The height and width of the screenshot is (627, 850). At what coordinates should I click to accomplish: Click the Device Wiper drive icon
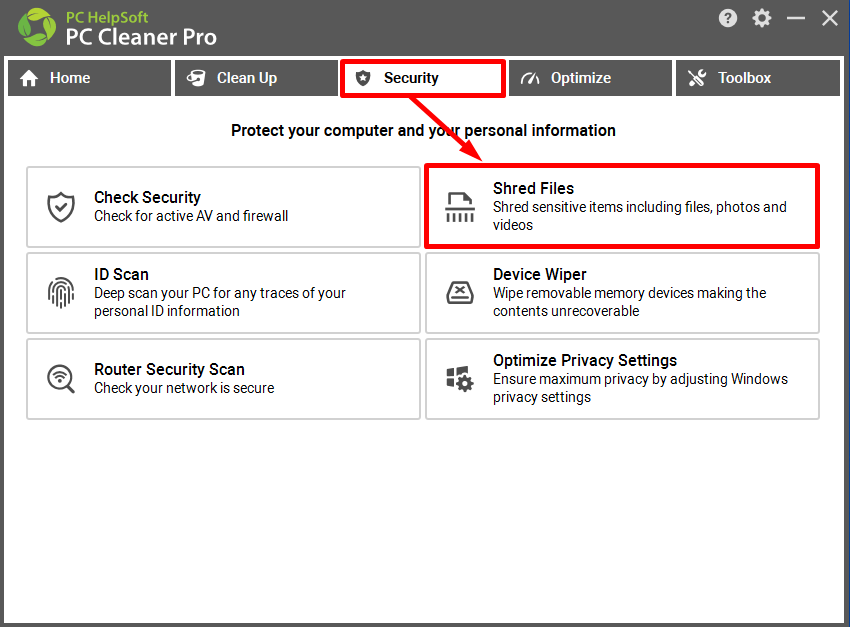[x=460, y=293]
